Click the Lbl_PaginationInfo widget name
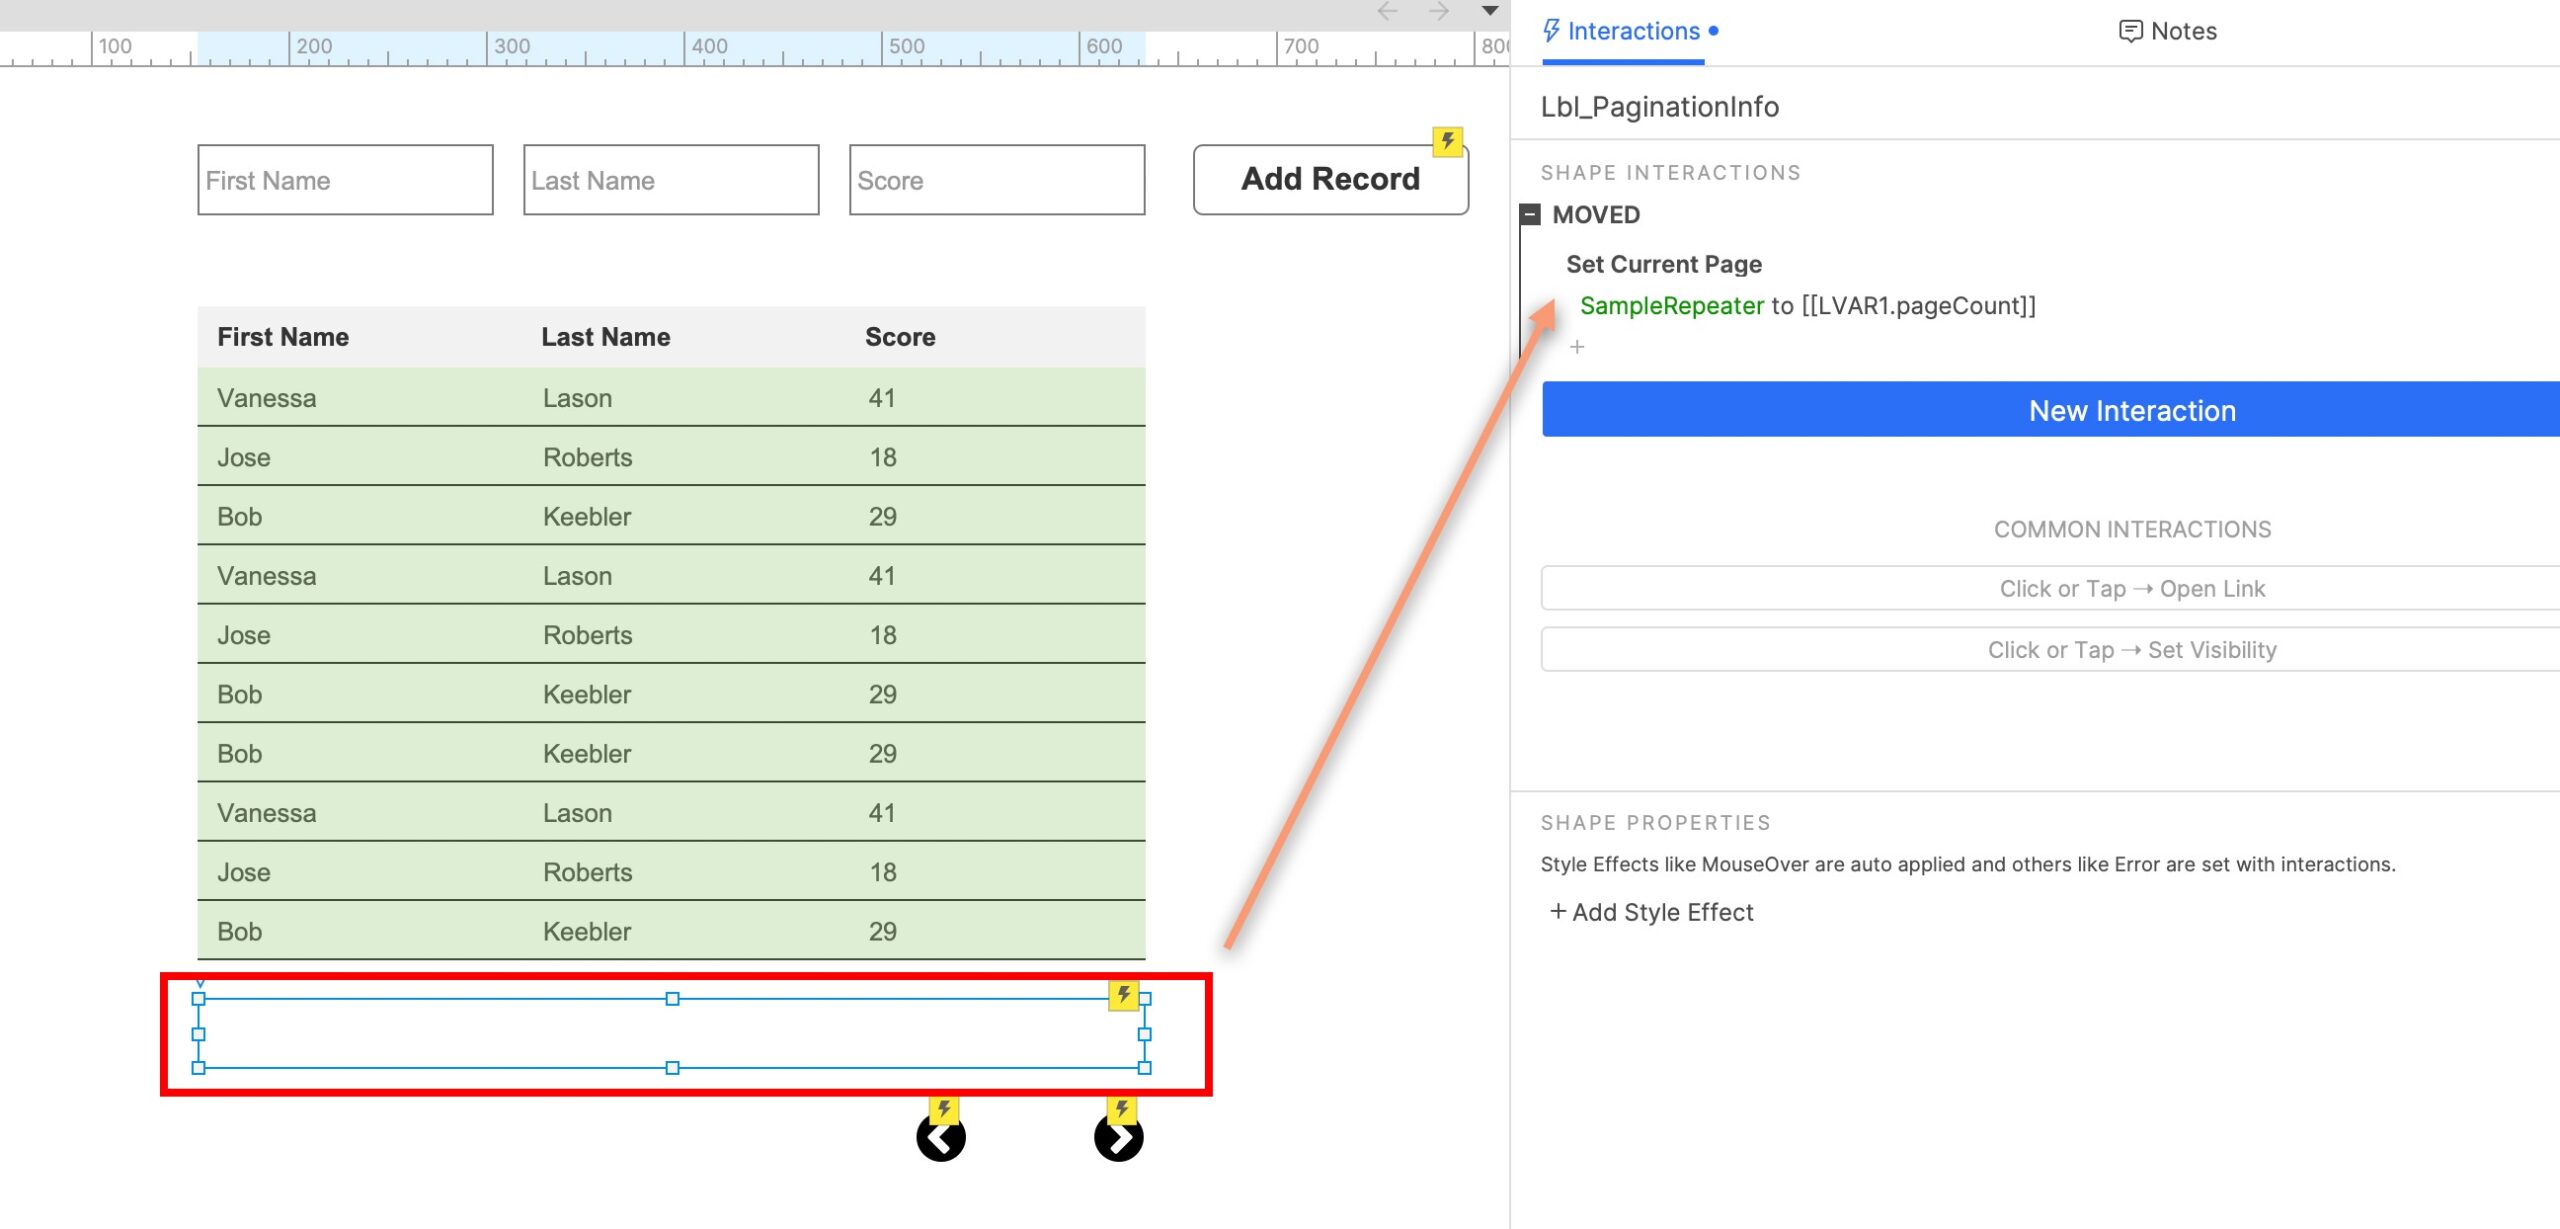This screenshot has height=1229, width=2560. pos(1659,107)
